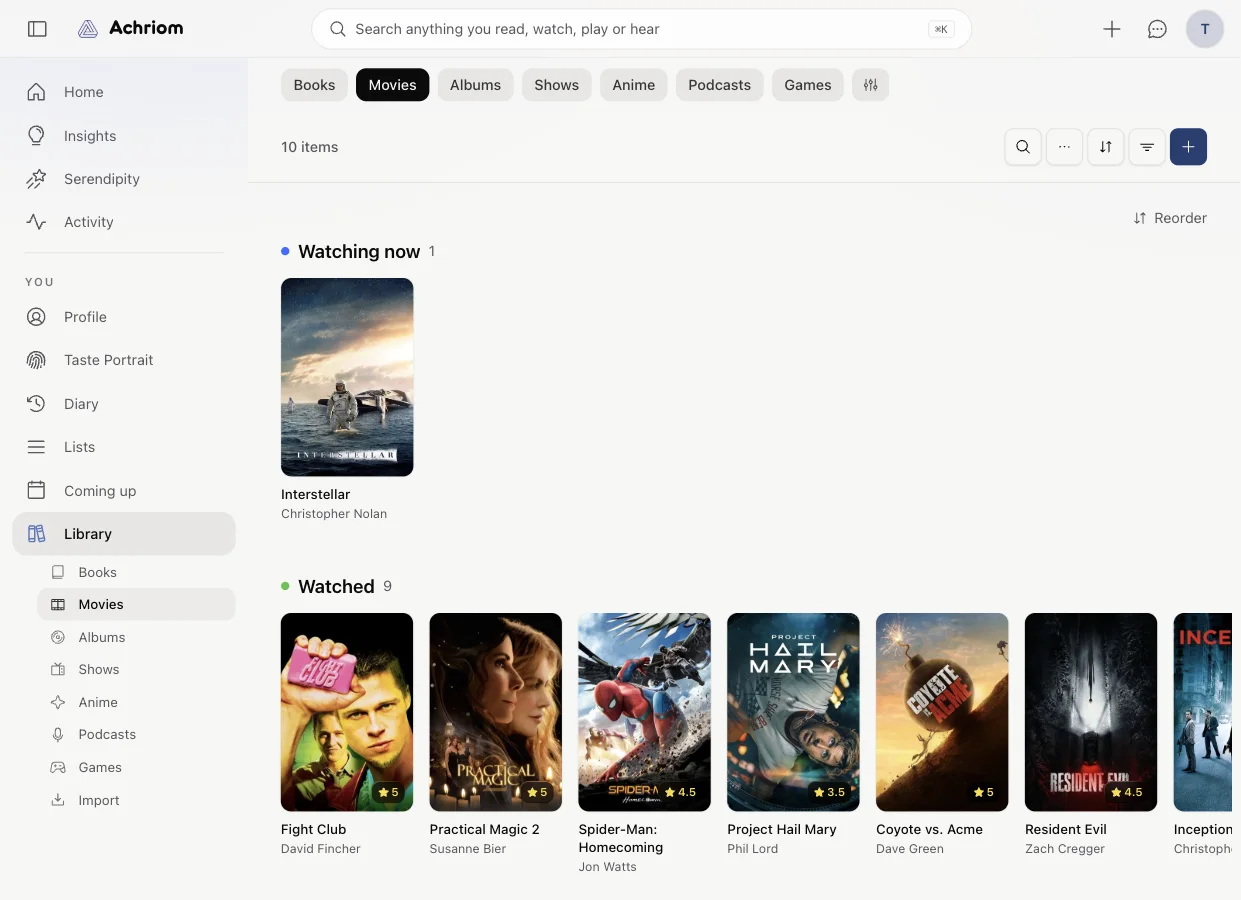Click the Watching now section heading
This screenshot has width=1241, height=900.
[x=359, y=251]
